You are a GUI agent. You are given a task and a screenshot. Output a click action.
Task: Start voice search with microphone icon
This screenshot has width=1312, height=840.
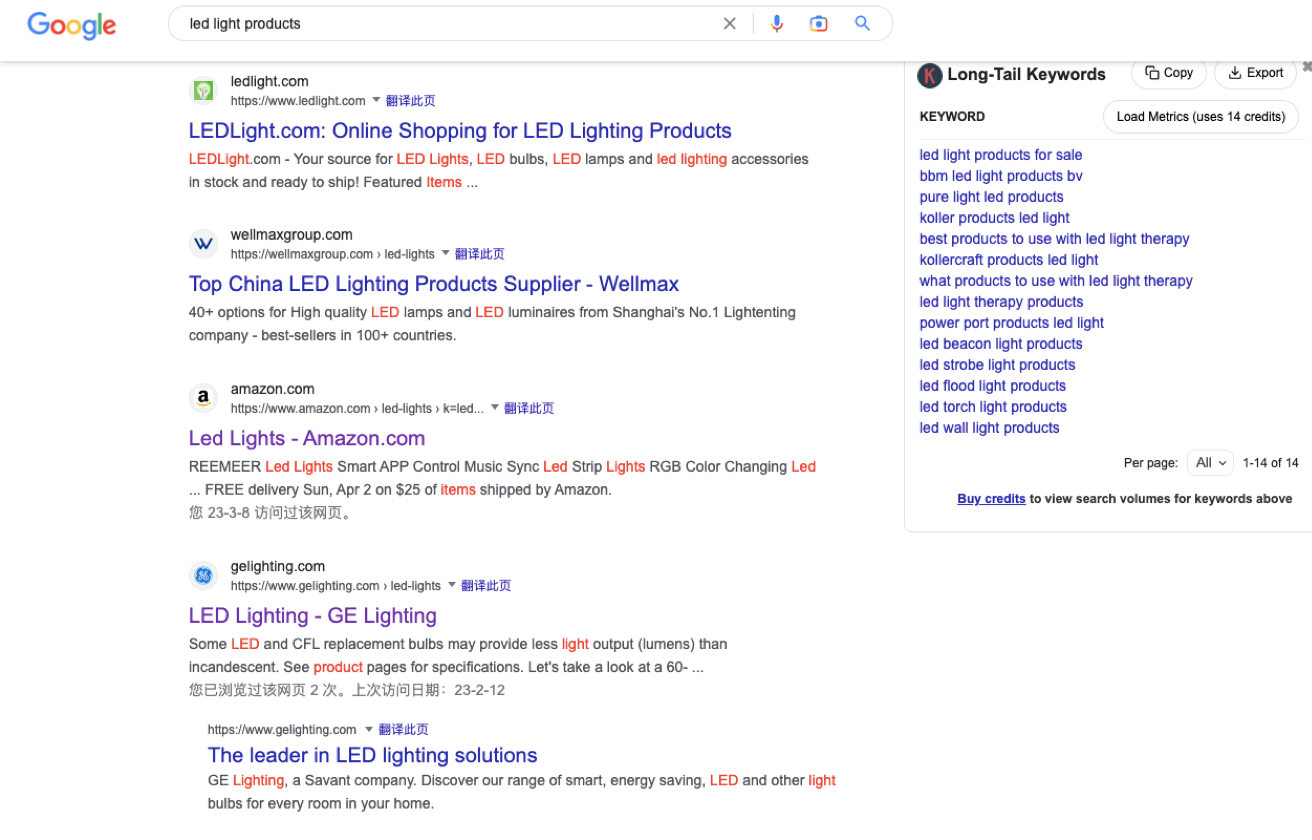pyautogui.click(x=777, y=24)
